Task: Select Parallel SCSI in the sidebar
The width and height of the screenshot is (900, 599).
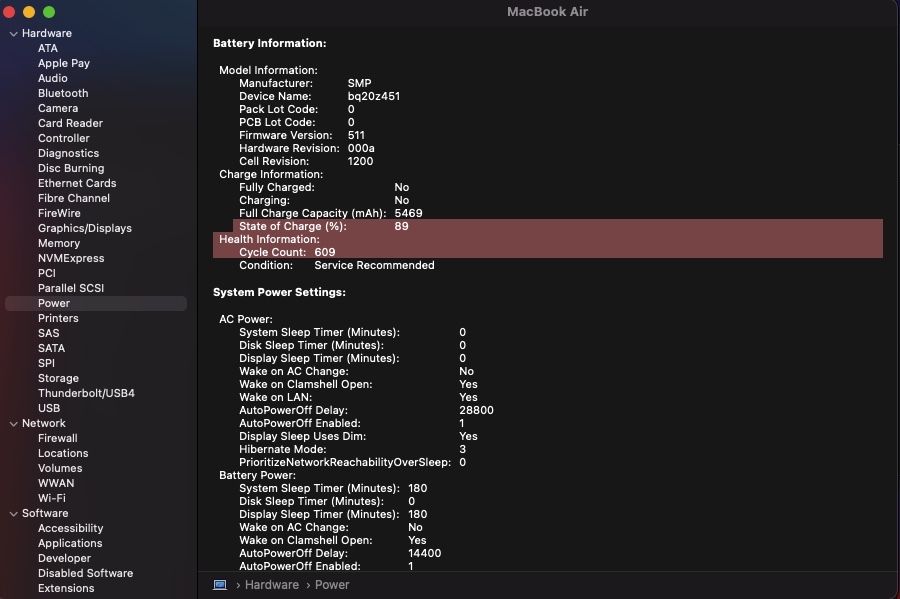Action: (71, 288)
